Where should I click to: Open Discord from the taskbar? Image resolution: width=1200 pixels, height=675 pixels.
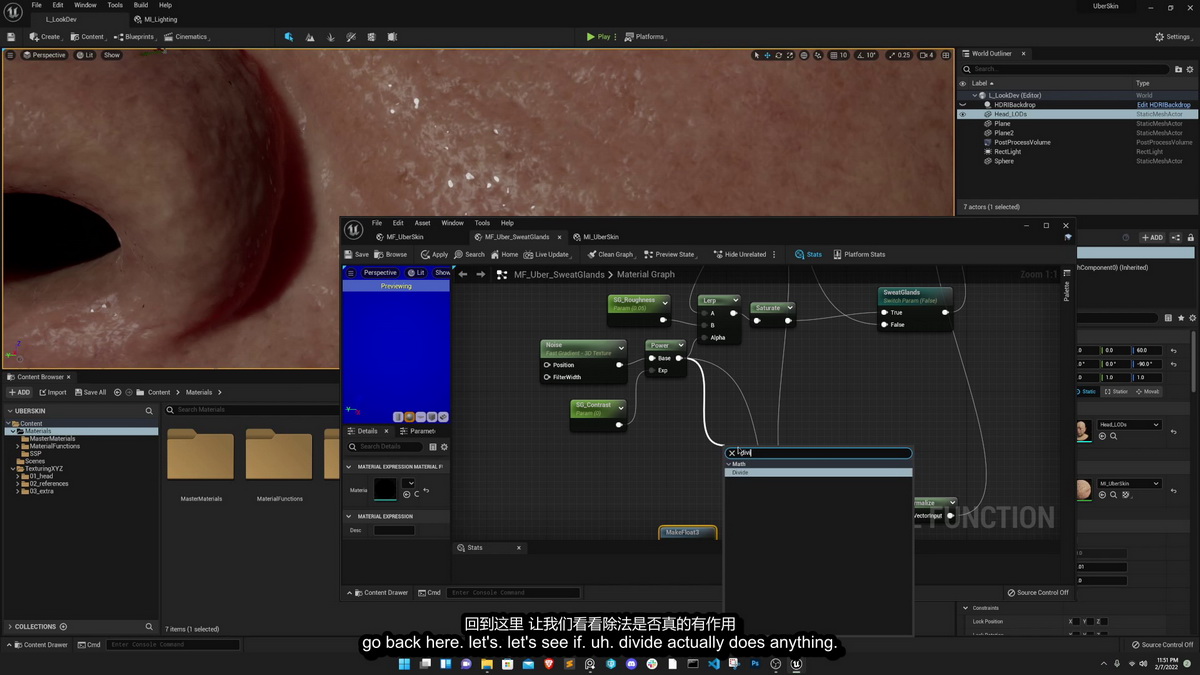(x=631, y=664)
